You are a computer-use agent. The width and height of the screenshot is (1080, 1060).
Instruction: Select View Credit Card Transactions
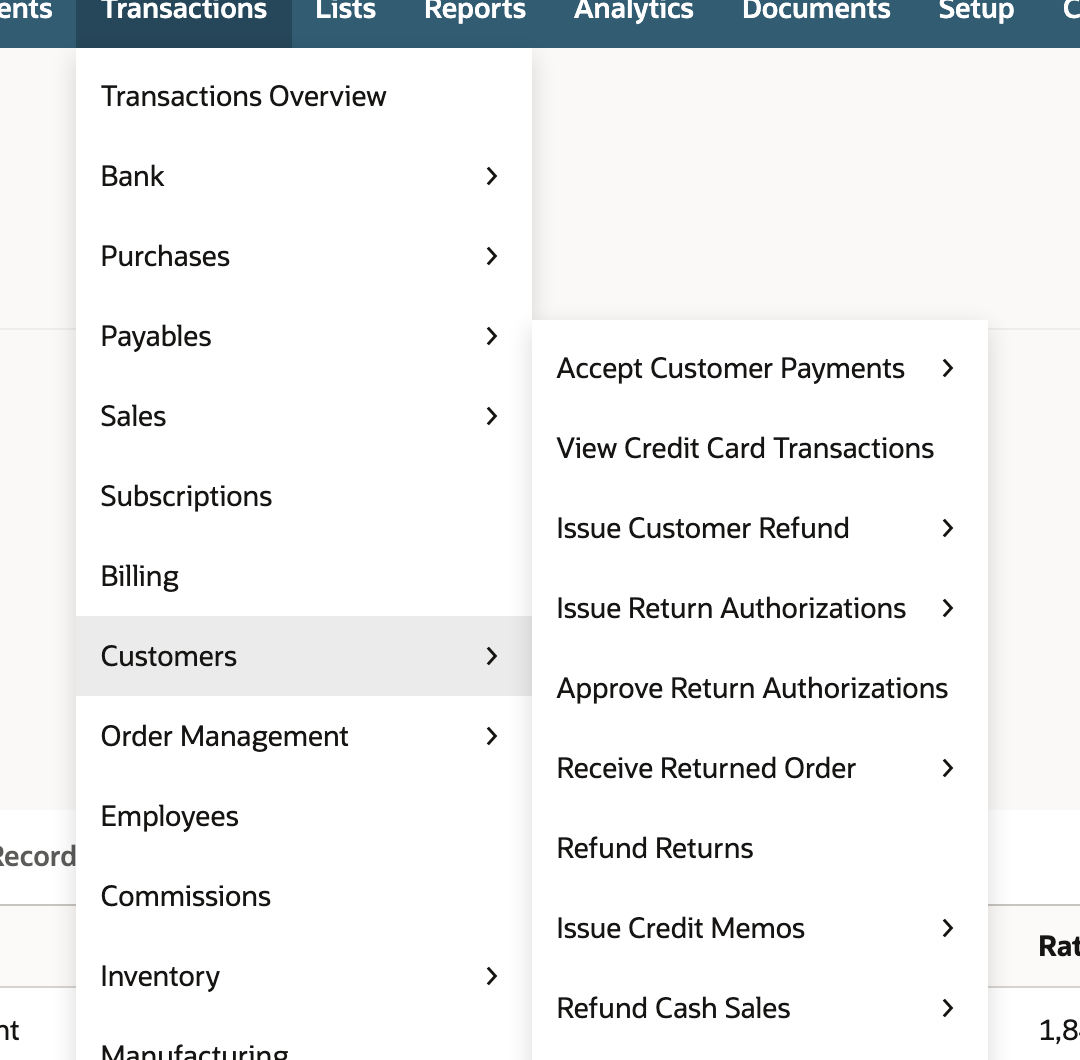(x=760, y=448)
